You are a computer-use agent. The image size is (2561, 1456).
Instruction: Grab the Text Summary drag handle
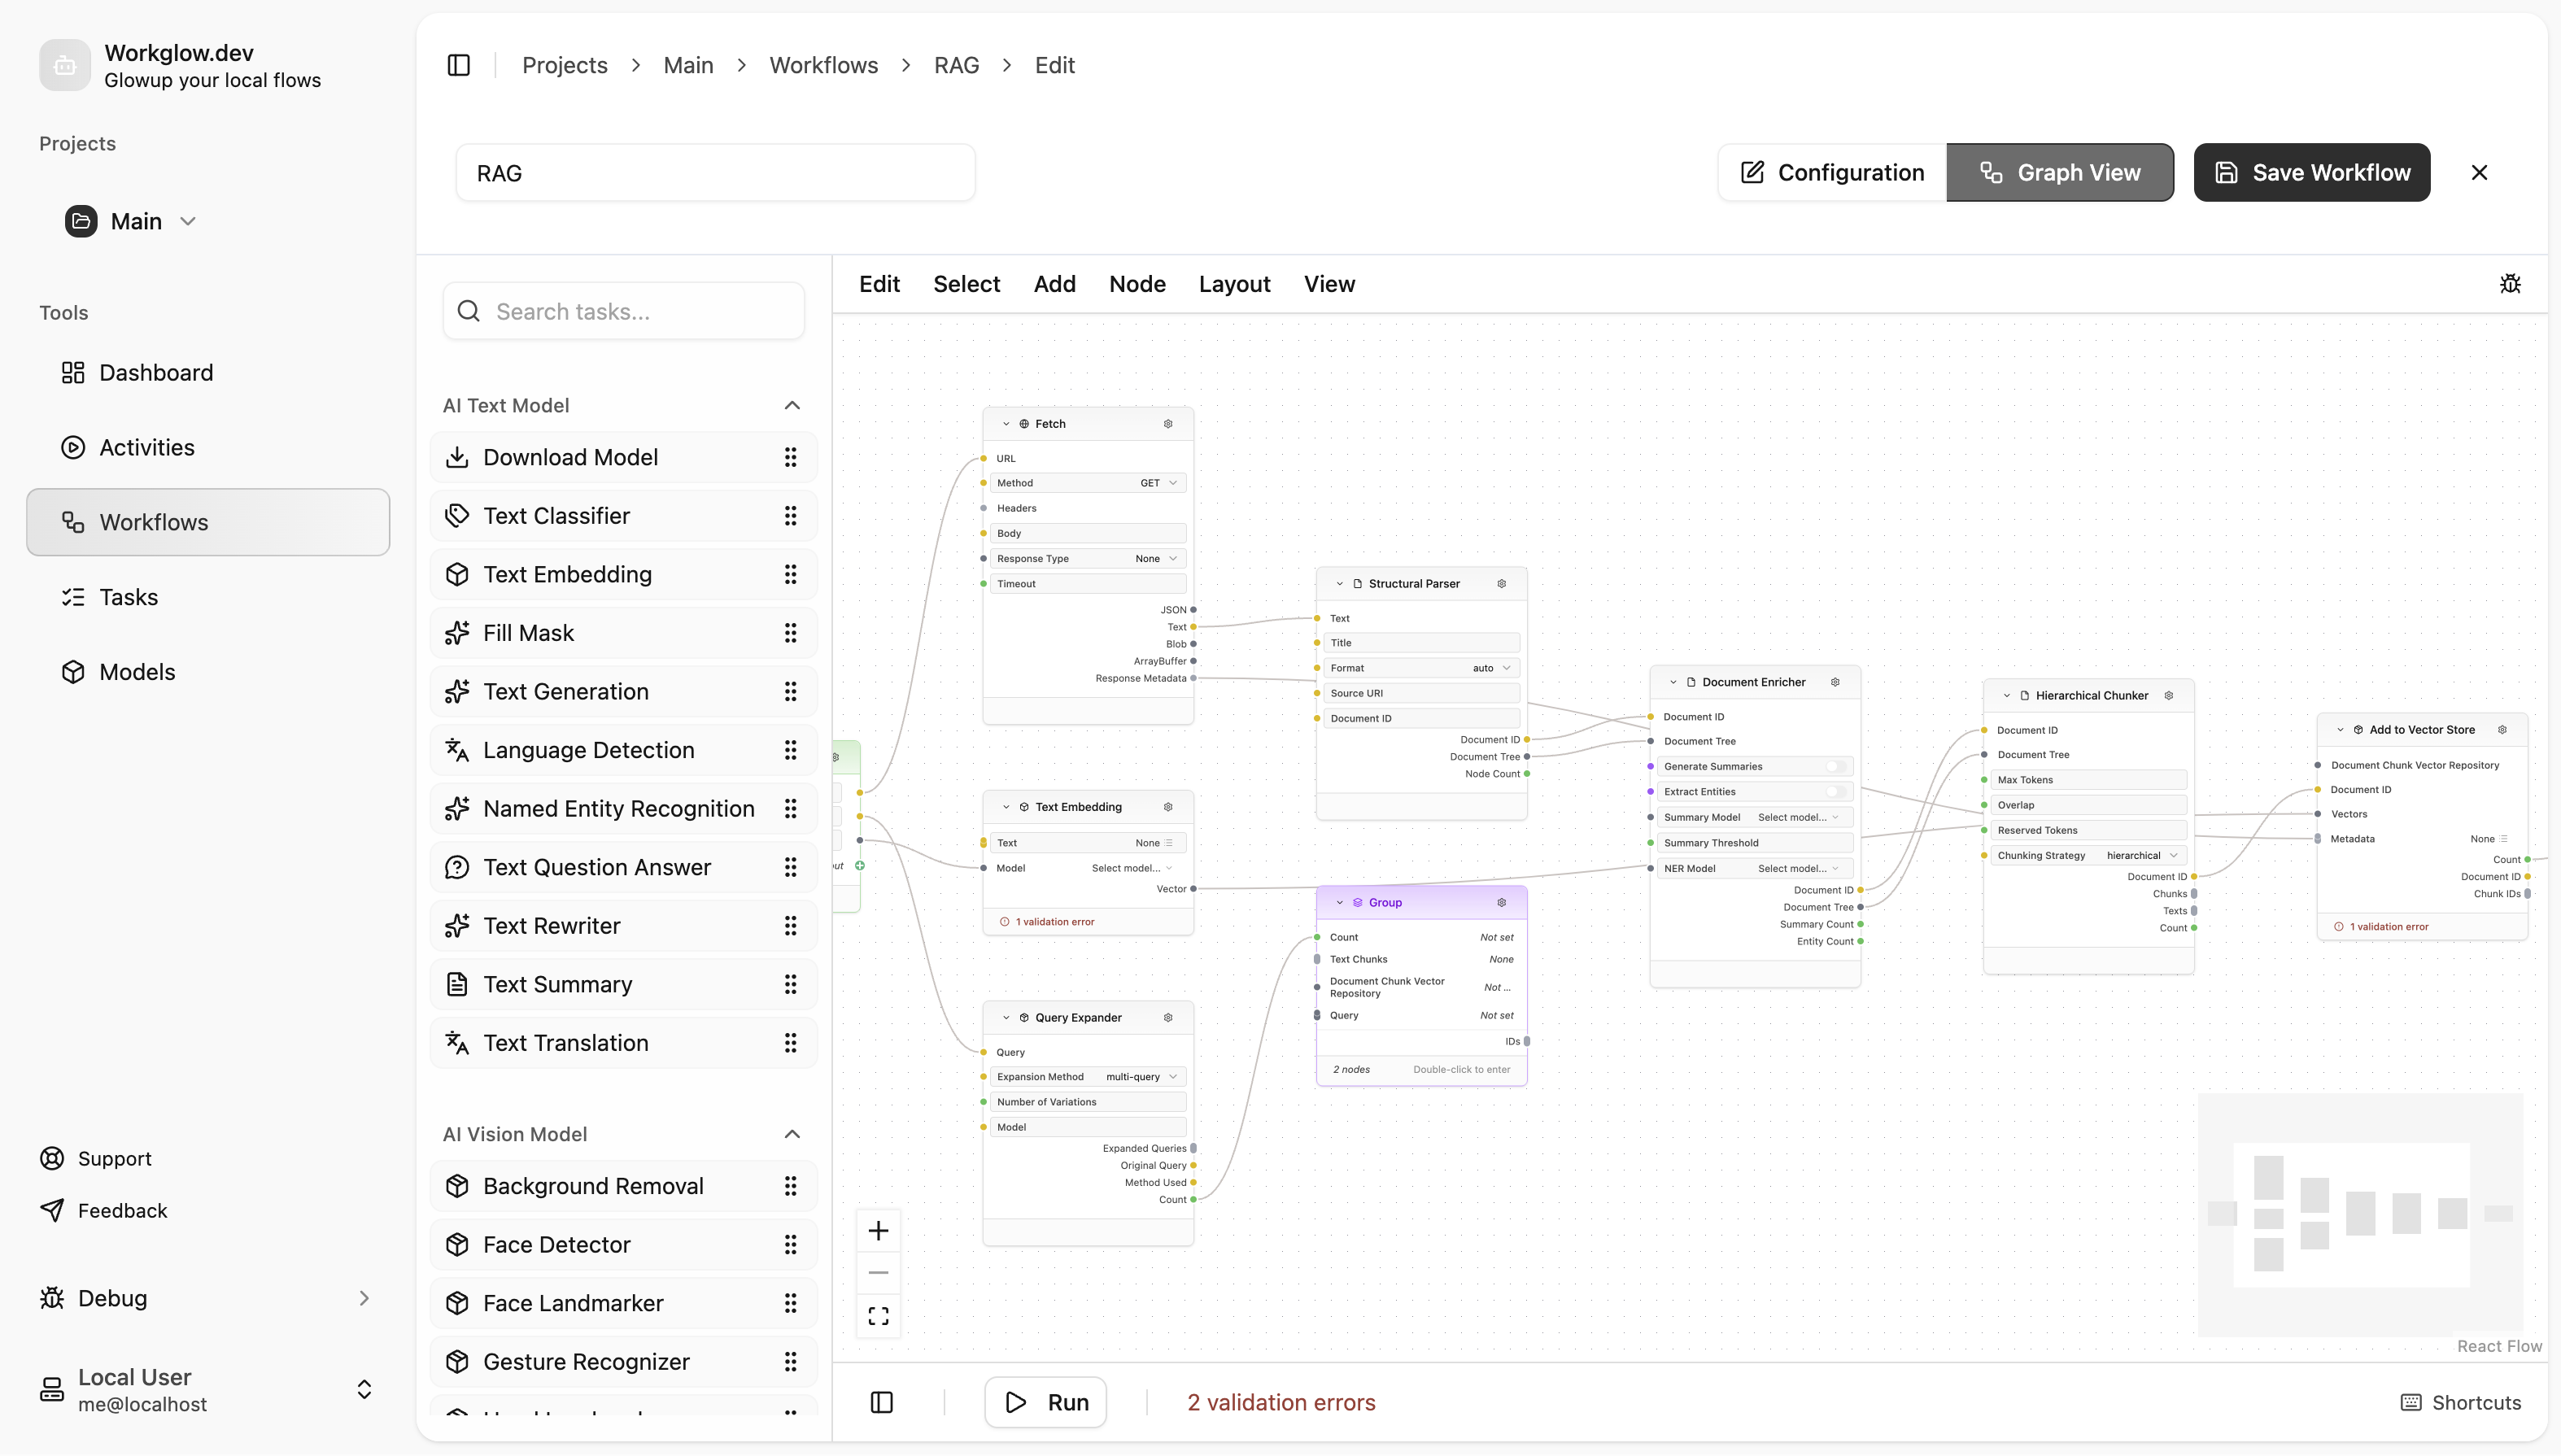pyautogui.click(x=790, y=985)
